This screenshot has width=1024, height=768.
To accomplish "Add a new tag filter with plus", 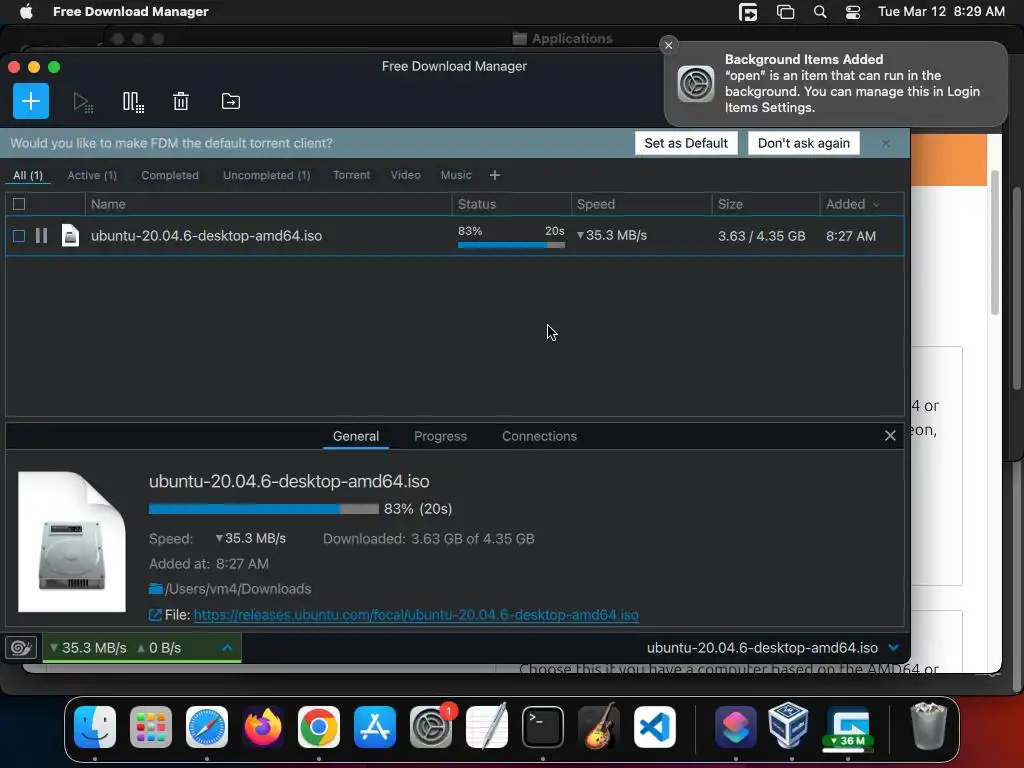I will pyautogui.click(x=494, y=175).
